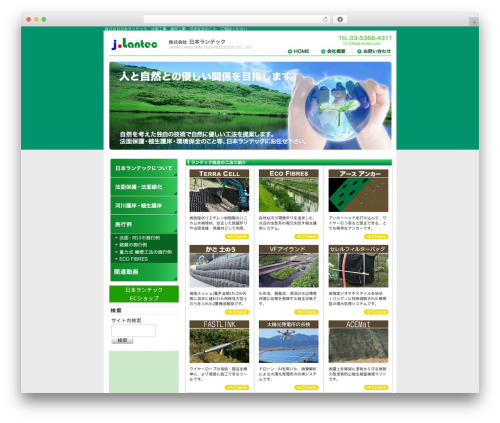This screenshot has width=500, height=423.
Task: Open 重力式 擁壁工法の施行例 submenu link
Action: point(145,252)
